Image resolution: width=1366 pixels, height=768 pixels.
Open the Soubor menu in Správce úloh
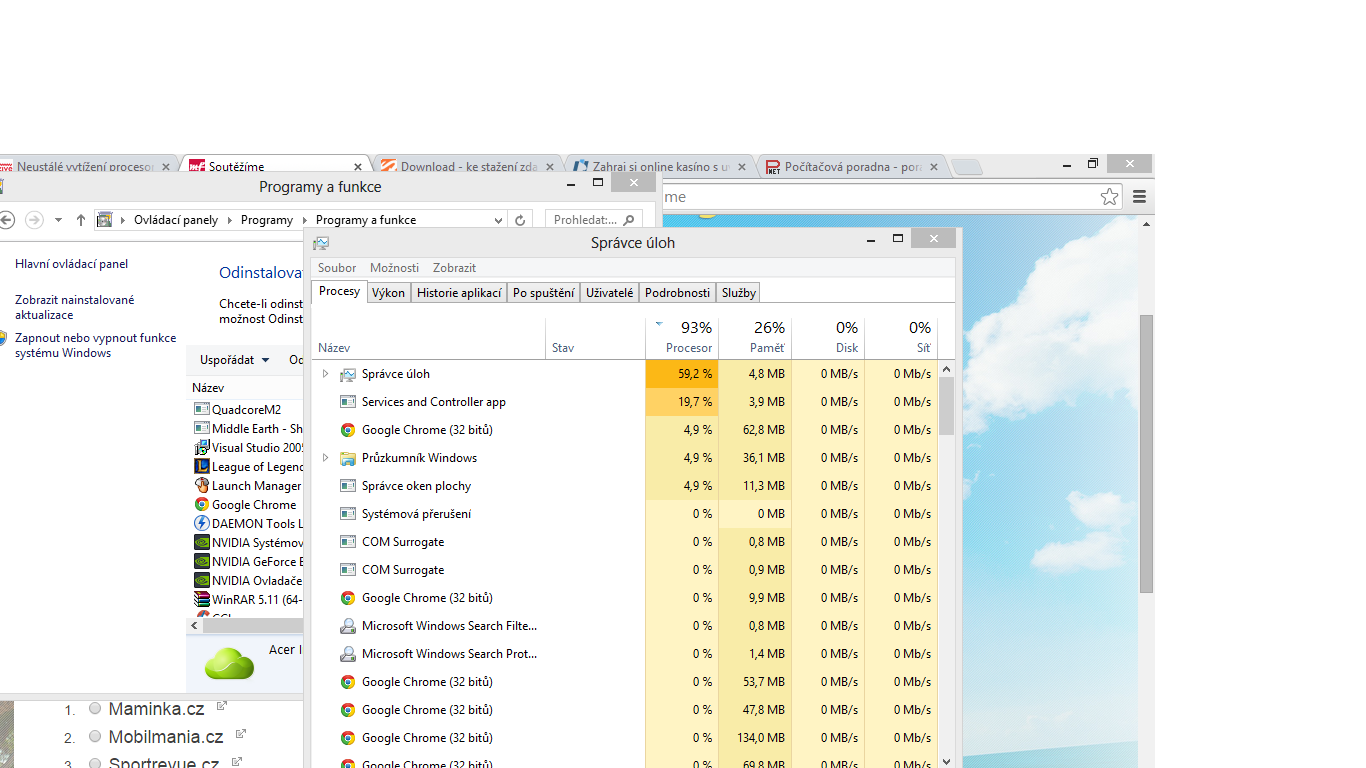click(x=337, y=268)
